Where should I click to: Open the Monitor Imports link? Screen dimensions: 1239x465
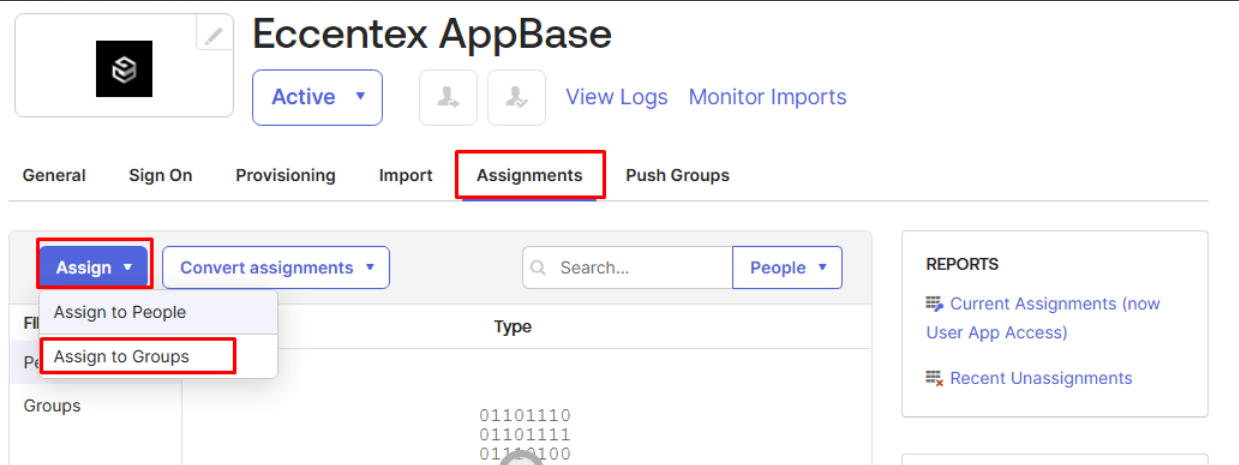768,97
